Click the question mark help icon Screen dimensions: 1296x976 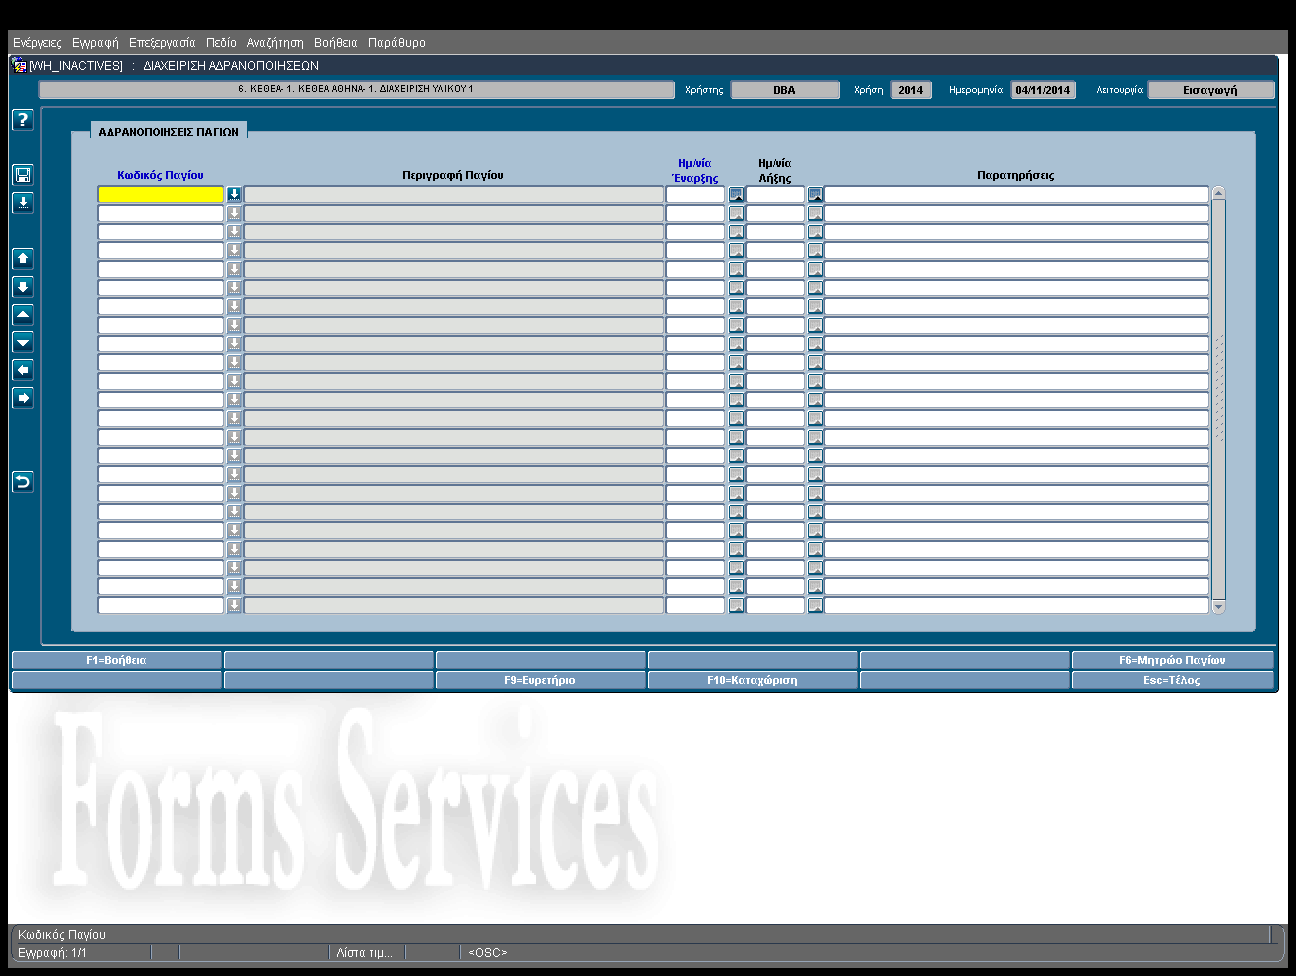coord(22,119)
